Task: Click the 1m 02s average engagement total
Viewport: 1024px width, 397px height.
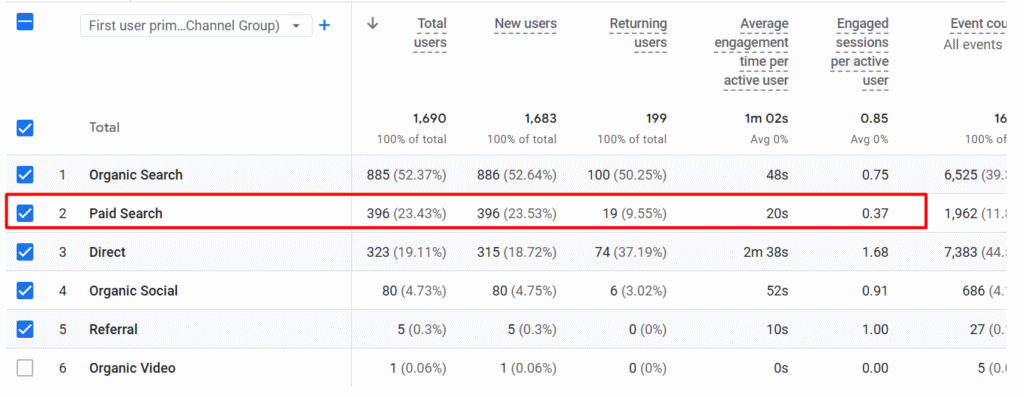Action: pos(767,119)
